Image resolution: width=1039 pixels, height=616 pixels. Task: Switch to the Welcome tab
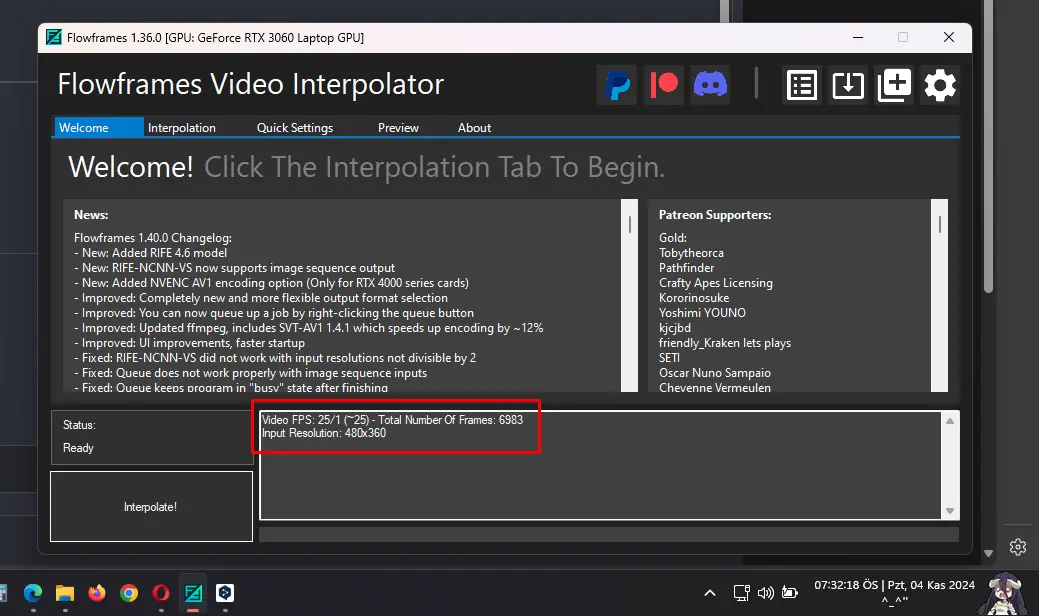[98, 127]
